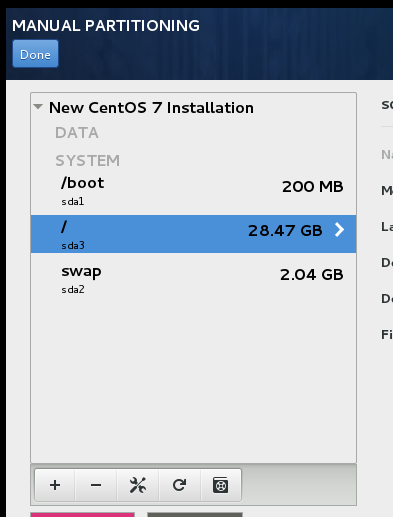Screen dimensions: 393x517
Task: Click the SYSTEM group heading
Action: [87, 161]
